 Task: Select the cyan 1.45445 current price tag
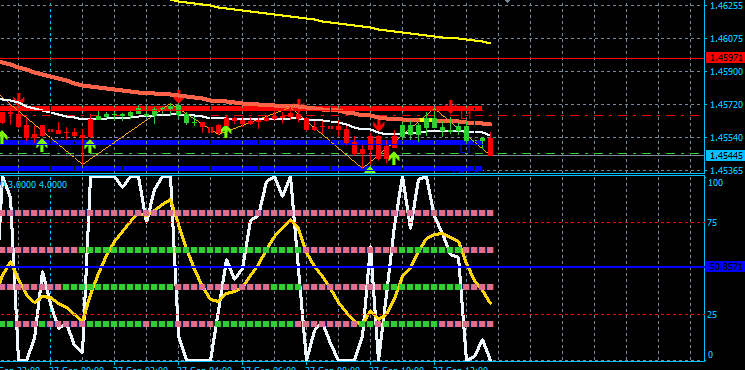(x=725, y=155)
